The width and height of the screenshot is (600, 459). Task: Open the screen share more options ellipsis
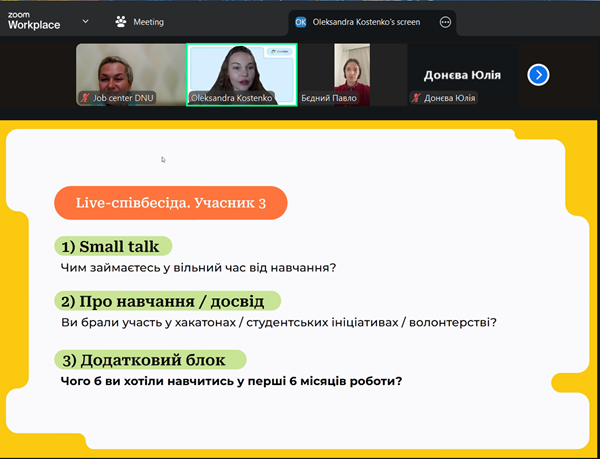click(x=446, y=21)
